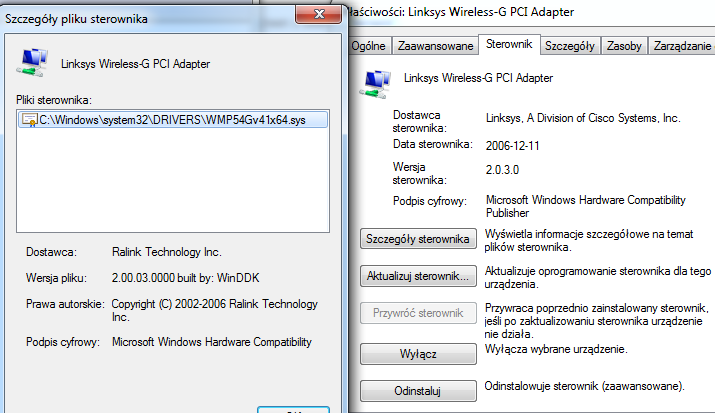Click network adapter icon in driver file details dialog
715x413 pixels.
32,62
